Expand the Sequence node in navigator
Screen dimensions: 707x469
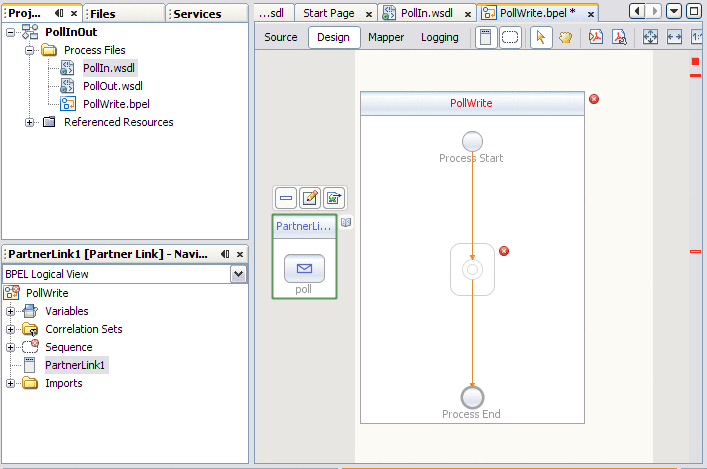pyautogui.click(x=10, y=347)
